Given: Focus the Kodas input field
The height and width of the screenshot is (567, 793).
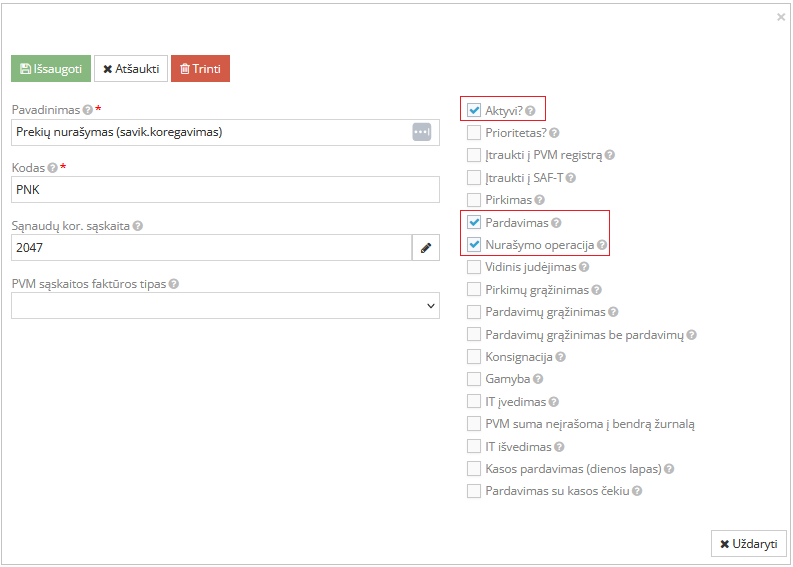Looking at the screenshot, I should (225, 190).
